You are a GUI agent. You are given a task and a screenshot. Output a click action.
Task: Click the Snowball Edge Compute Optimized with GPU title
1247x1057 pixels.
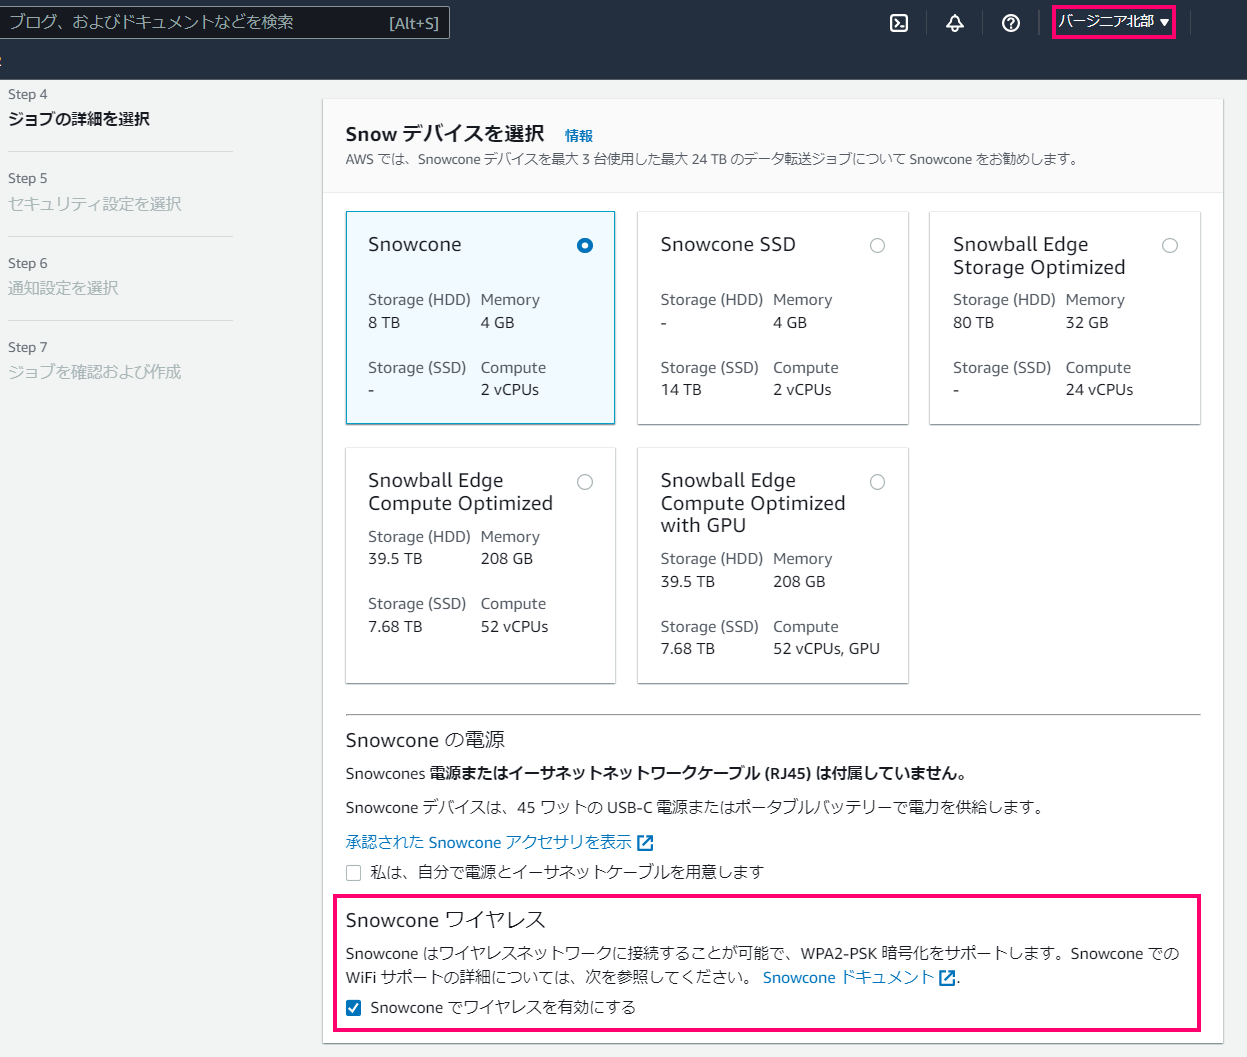point(753,503)
